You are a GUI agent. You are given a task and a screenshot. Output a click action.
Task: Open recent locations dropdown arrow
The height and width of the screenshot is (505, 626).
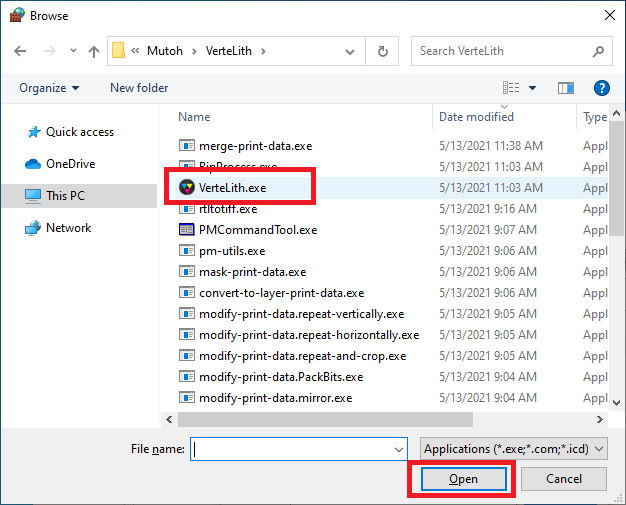pyautogui.click(x=73, y=51)
